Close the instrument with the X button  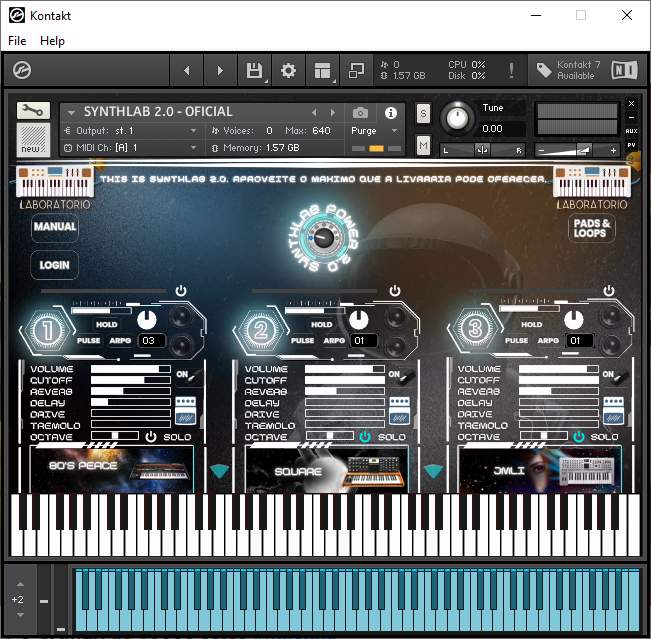(631, 103)
